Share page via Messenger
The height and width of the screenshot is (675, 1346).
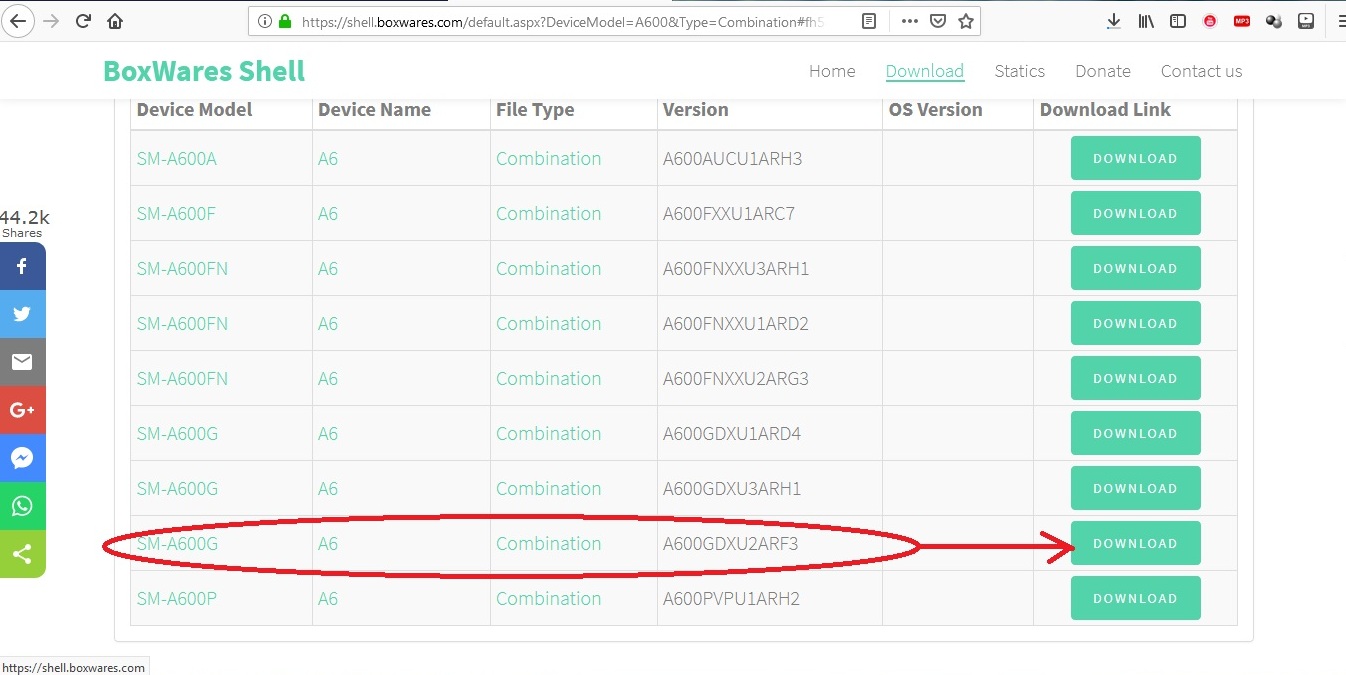22,458
